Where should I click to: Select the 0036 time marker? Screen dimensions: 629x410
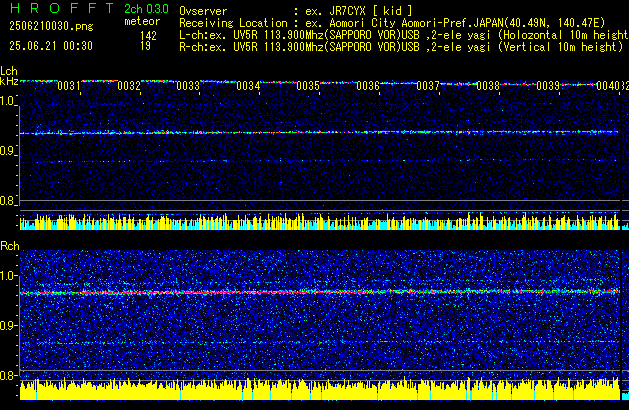coord(368,86)
